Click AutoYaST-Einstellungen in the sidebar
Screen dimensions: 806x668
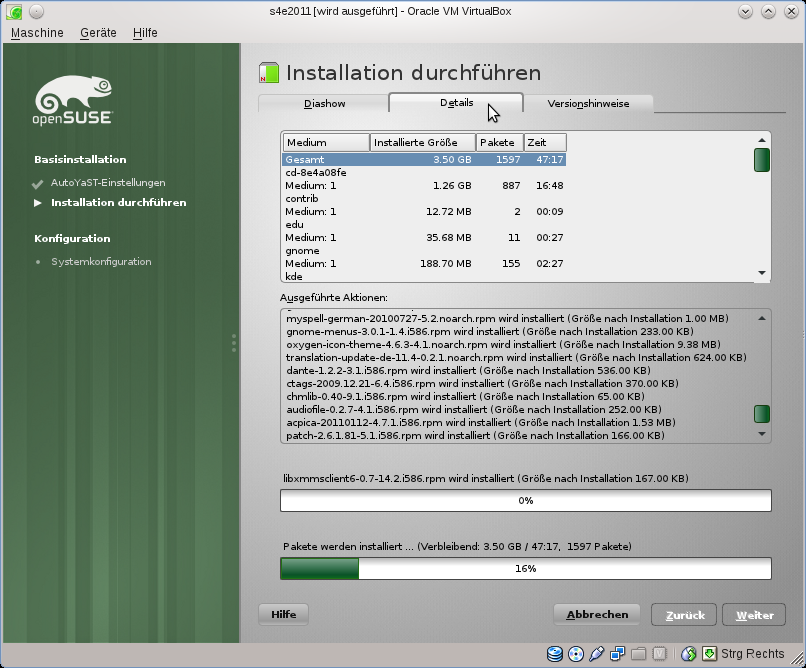tap(108, 182)
